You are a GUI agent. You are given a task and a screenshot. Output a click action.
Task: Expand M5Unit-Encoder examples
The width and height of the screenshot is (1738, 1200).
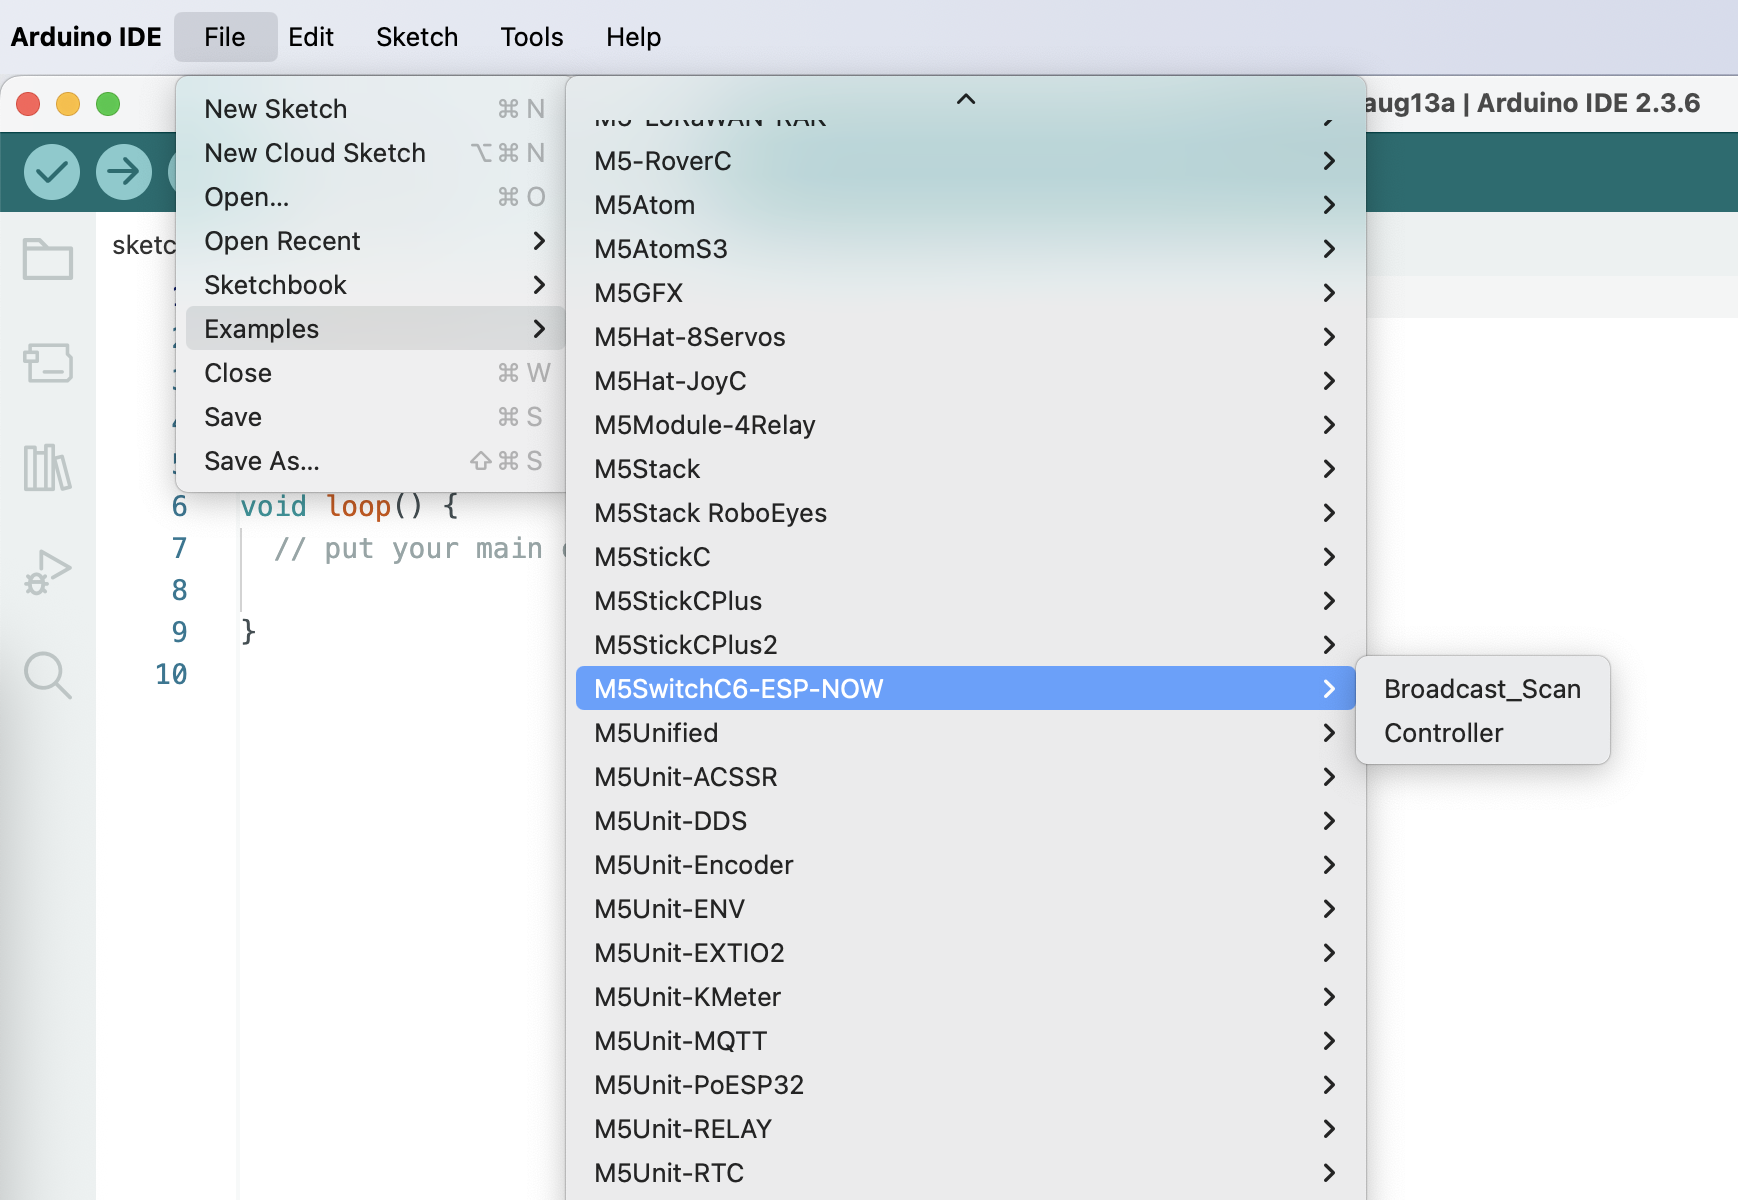[x=966, y=865]
